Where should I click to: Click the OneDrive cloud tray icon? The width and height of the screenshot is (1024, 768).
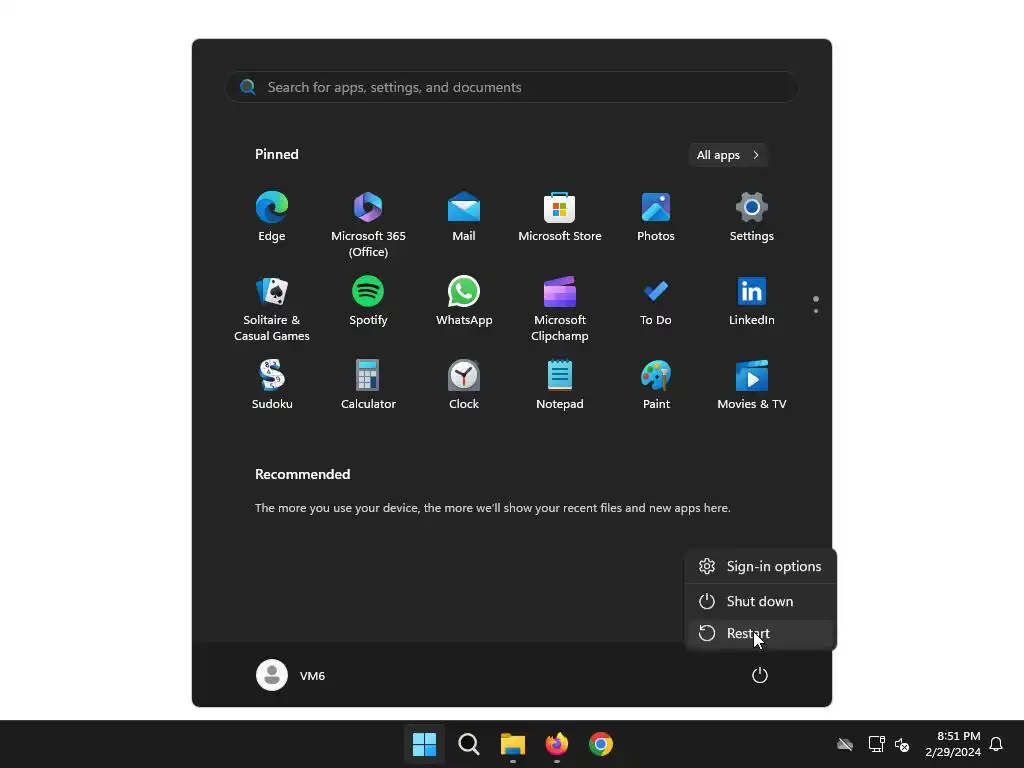tap(845, 744)
